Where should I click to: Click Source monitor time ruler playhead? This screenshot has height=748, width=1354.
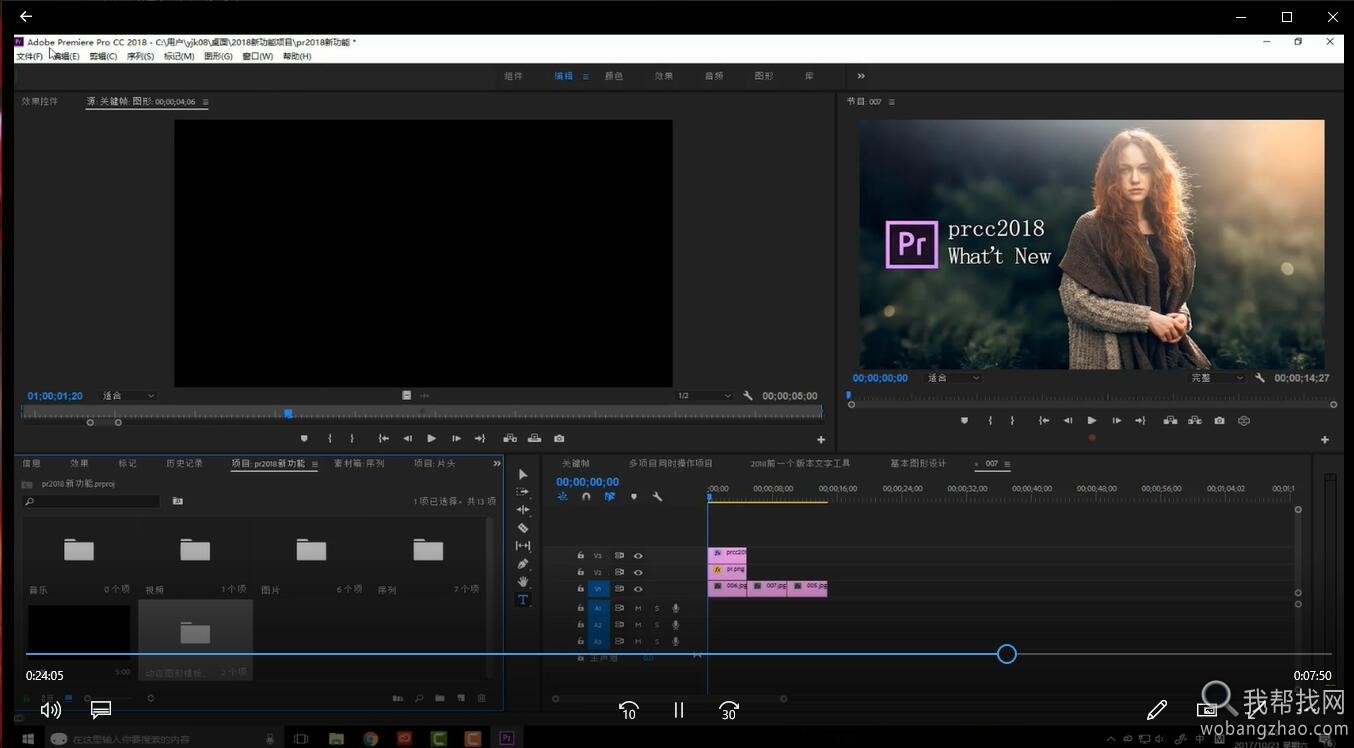click(x=288, y=413)
